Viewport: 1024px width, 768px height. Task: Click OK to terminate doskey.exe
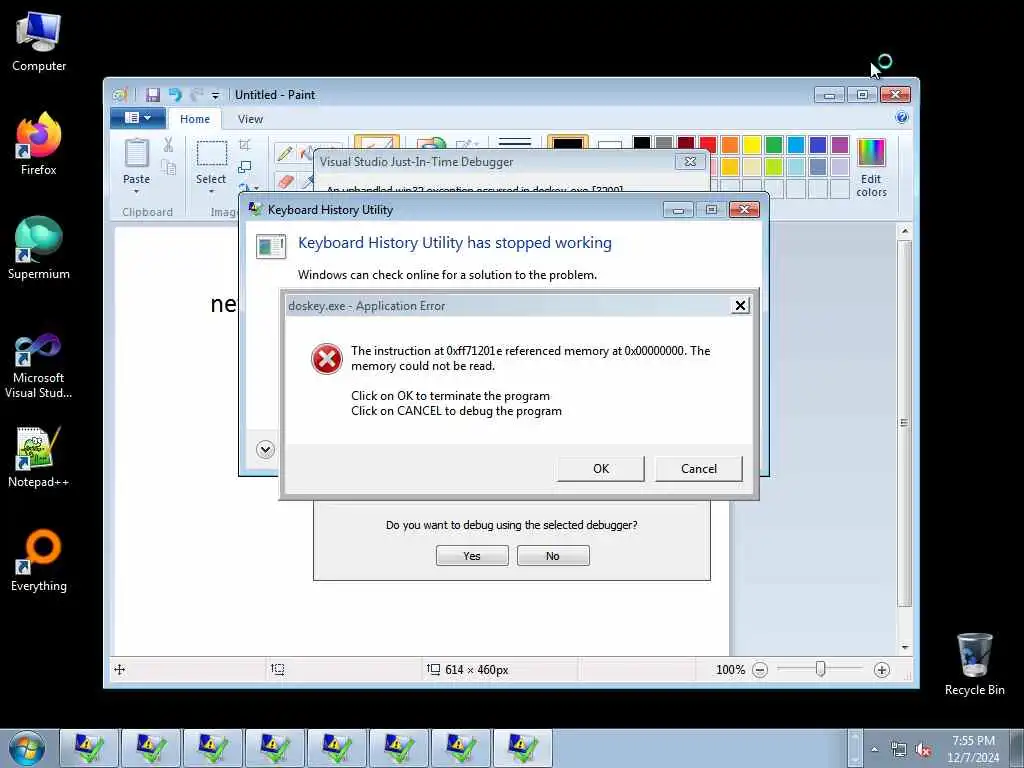[x=601, y=469]
